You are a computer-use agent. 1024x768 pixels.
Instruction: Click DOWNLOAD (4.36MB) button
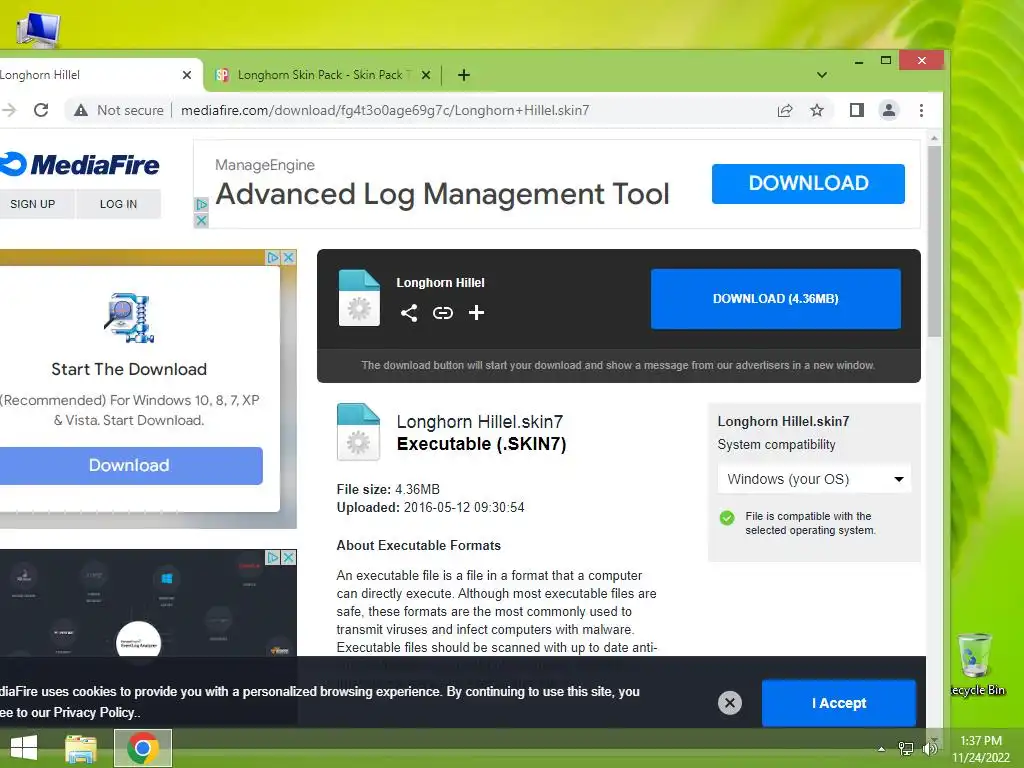776,298
